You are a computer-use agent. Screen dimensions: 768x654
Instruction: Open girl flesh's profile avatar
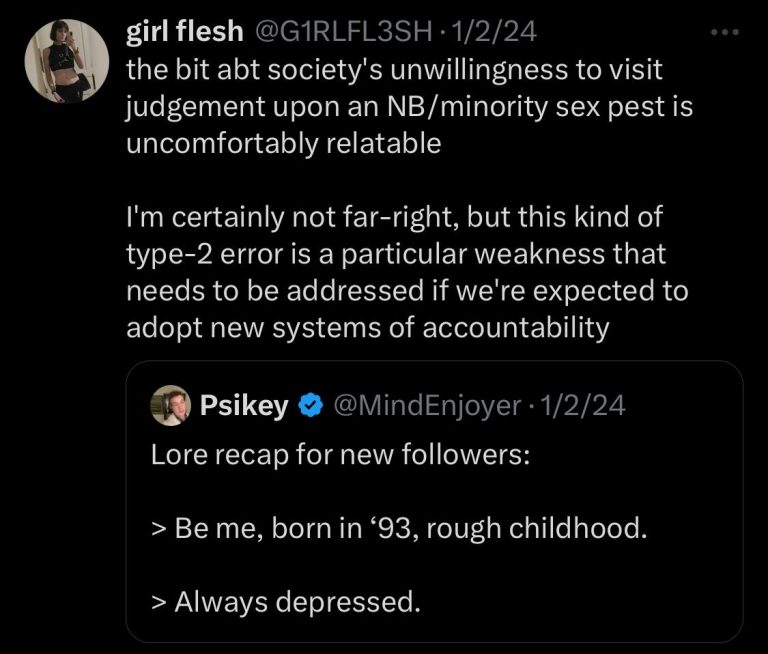coord(66,61)
